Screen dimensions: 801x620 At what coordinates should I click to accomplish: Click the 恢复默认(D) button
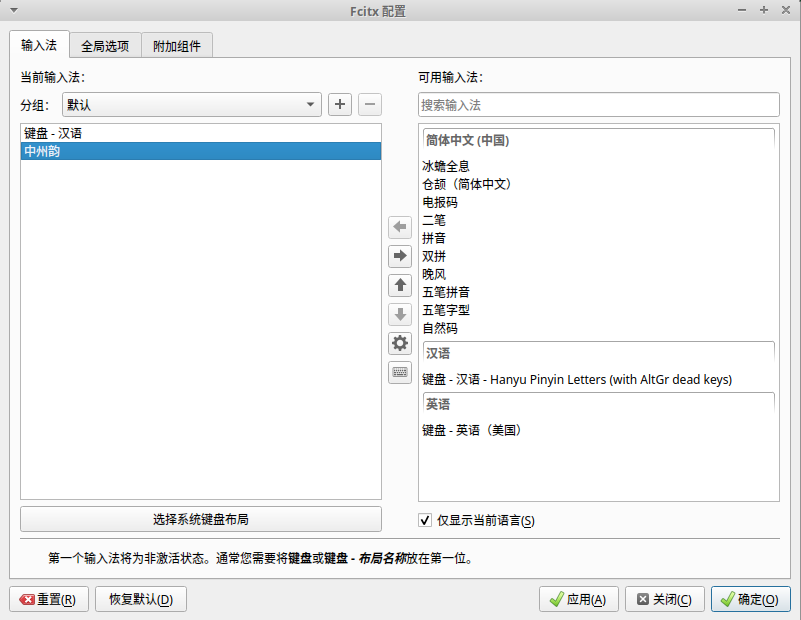(141, 599)
